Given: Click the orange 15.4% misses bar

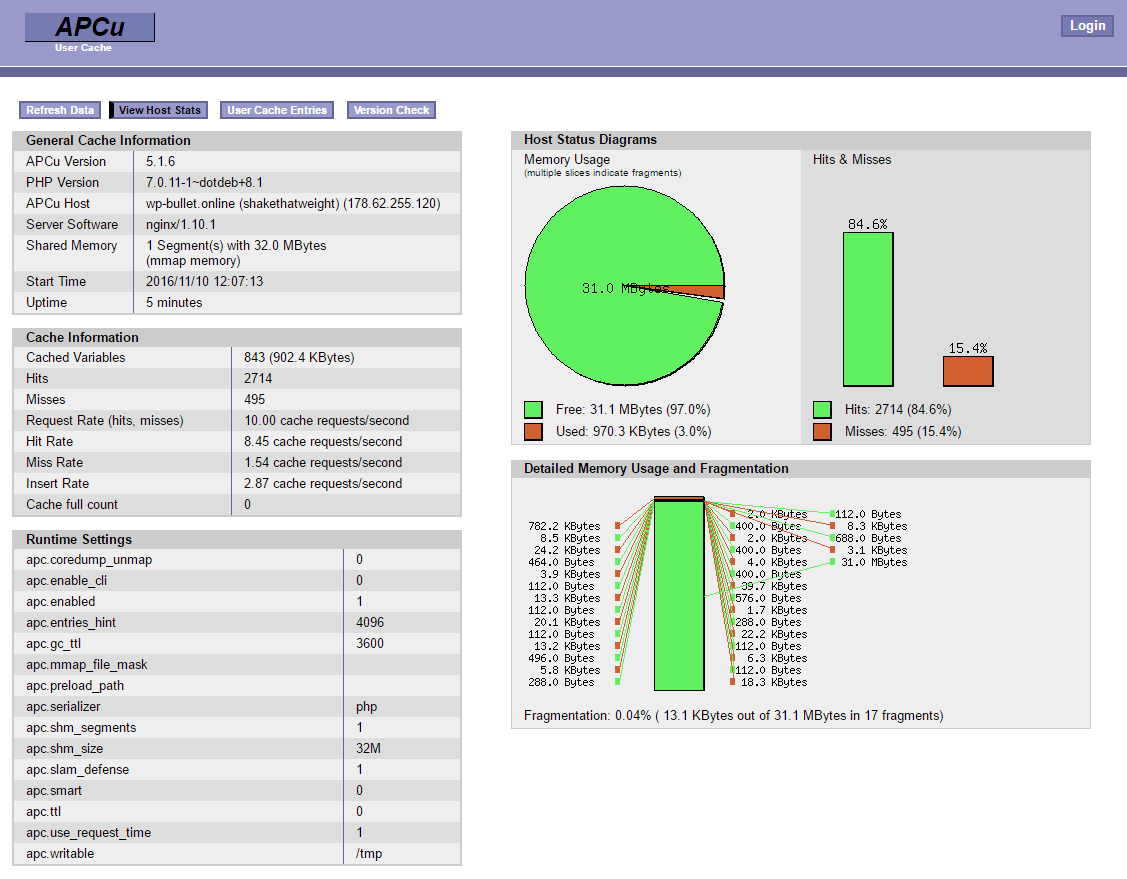Looking at the screenshot, I should coord(968,372).
